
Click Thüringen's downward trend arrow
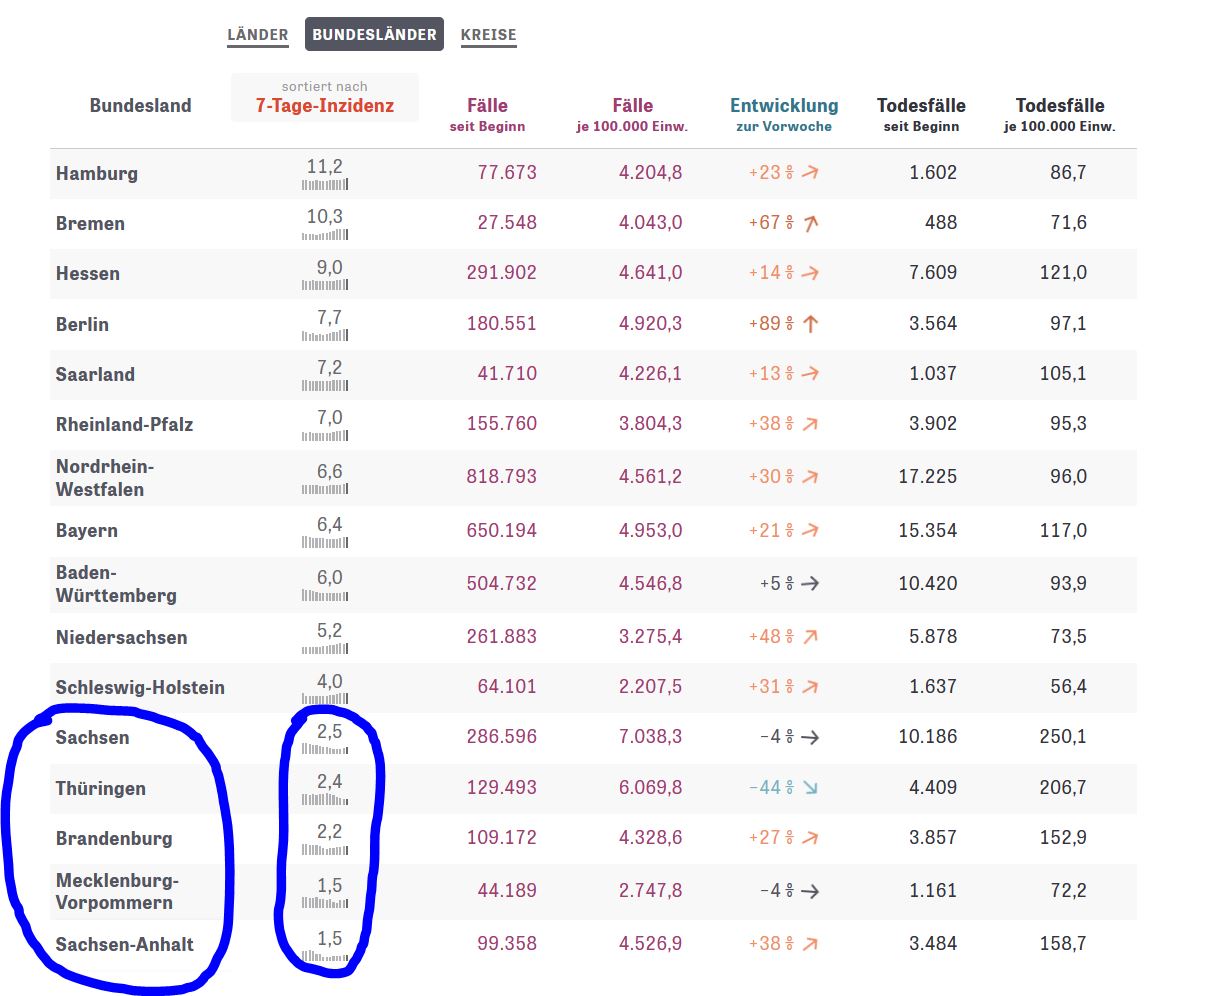point(810,788)
